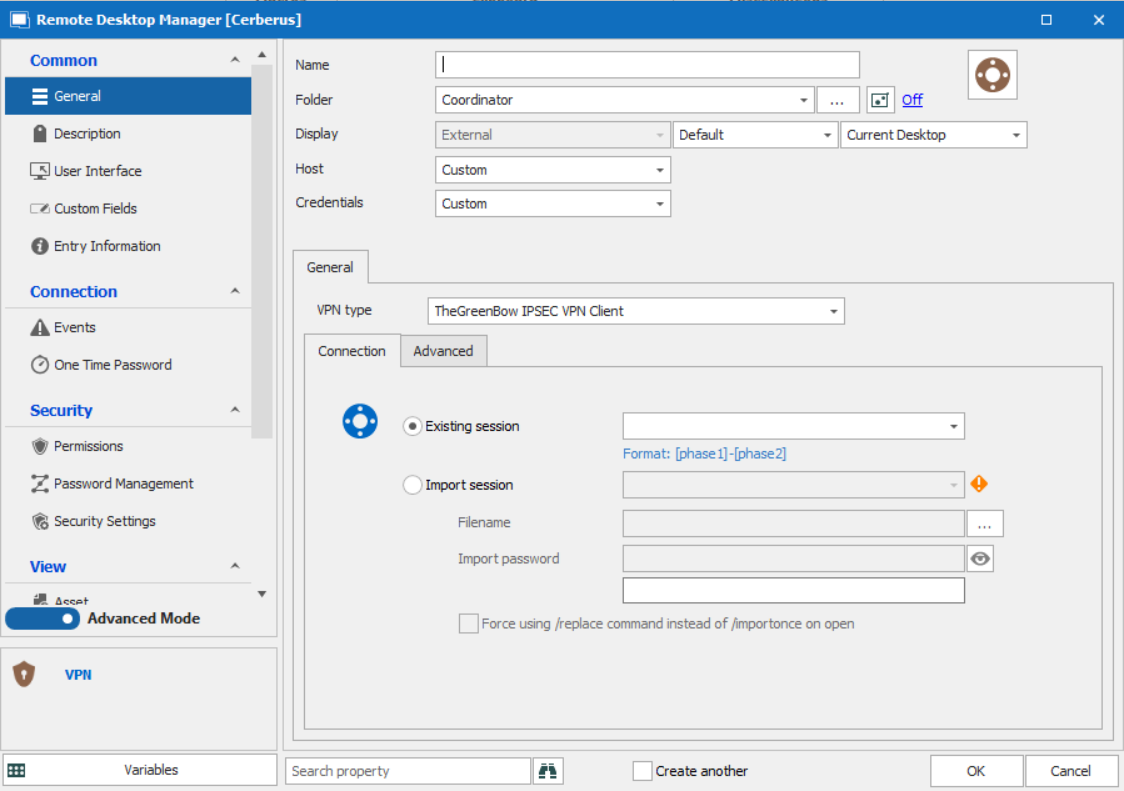Click the orange warning icon beside Import session
This screenshot has width=1124, height=791.
coord(979,484)
